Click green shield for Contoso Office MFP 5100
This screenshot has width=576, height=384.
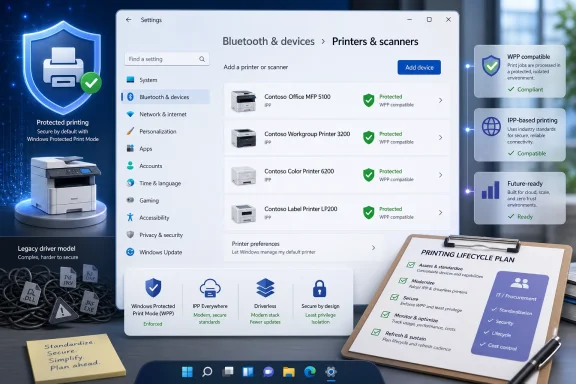[x=368, y=100]
